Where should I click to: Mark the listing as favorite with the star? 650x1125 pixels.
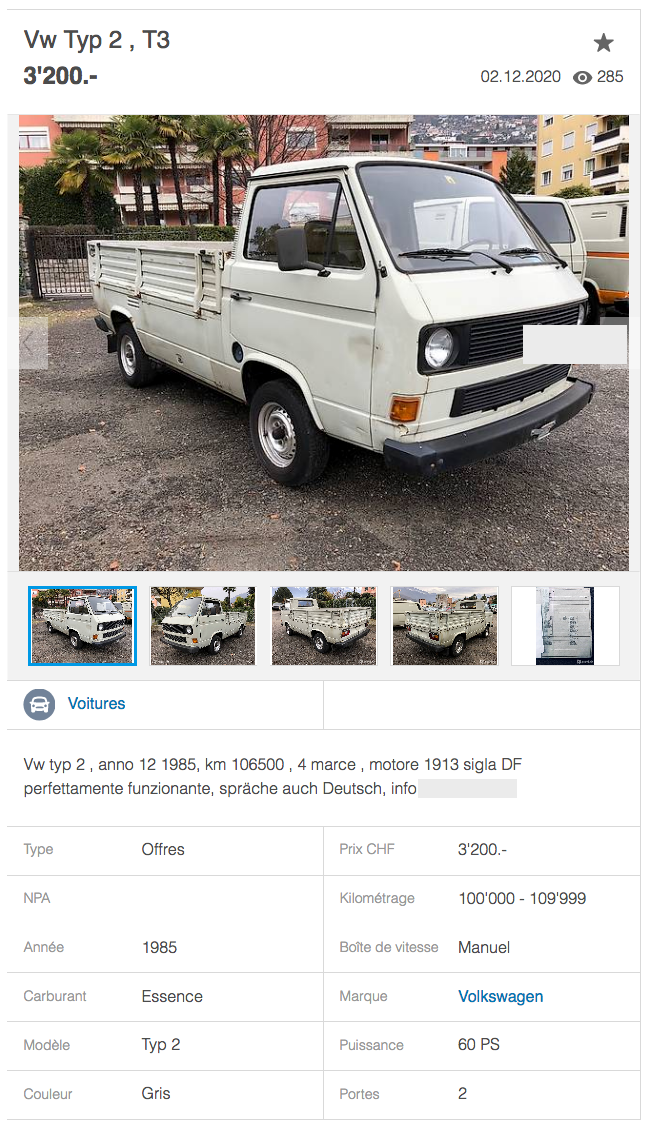click(x=603, y=43)
